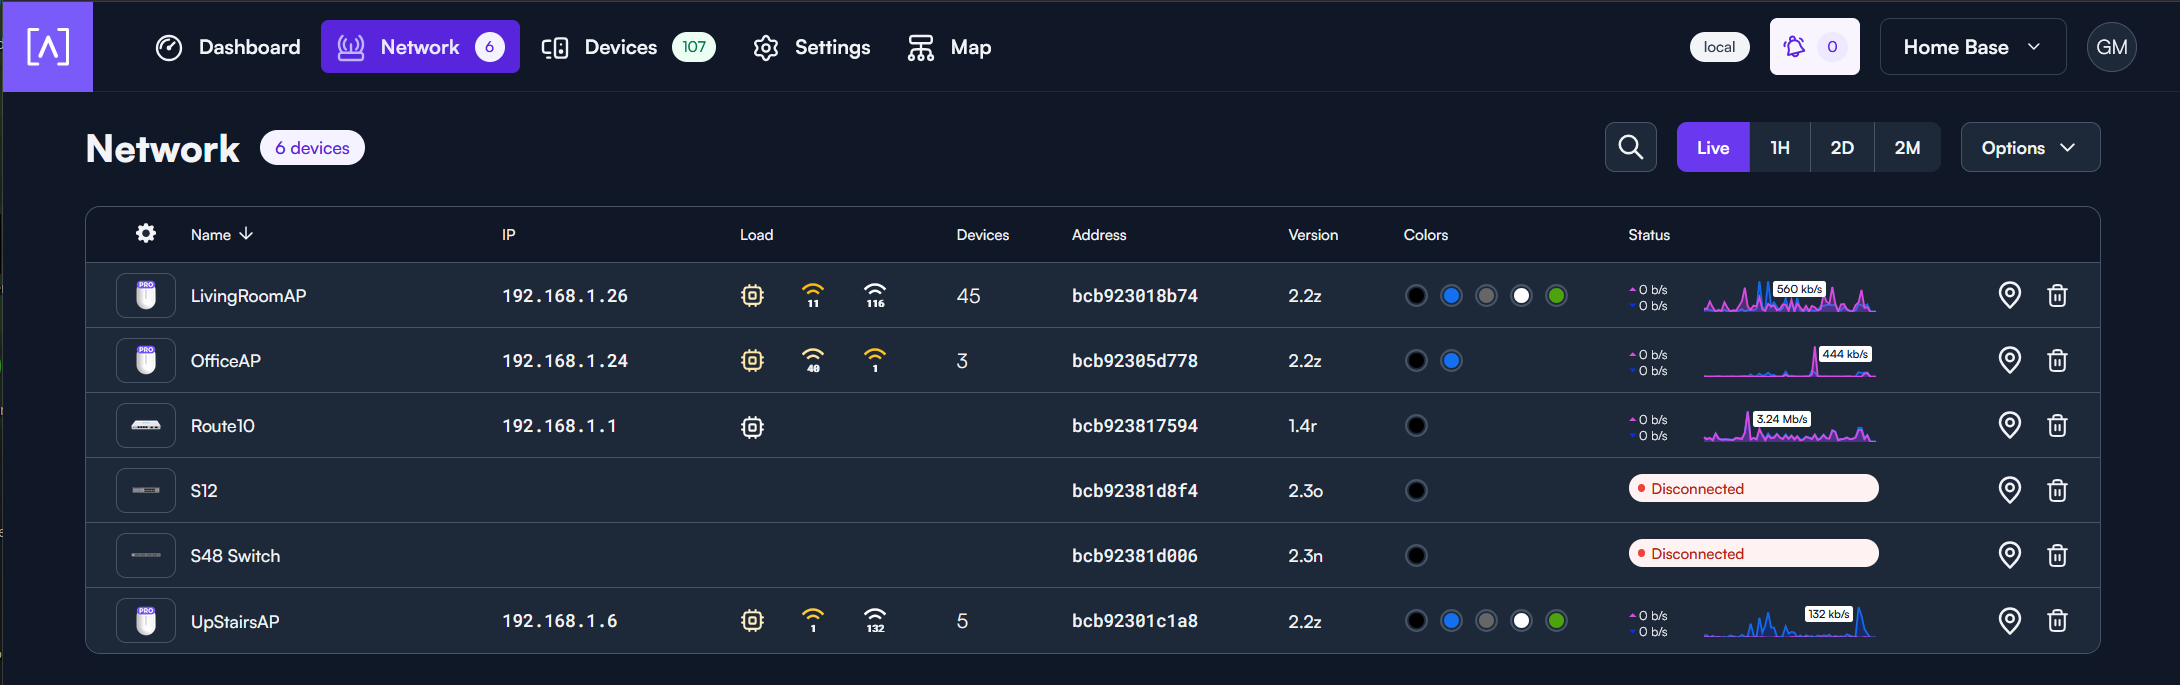Screen dimensions: 2180x685
Task: Click the CPU load icon for Route10
Action: coord(752,427)
